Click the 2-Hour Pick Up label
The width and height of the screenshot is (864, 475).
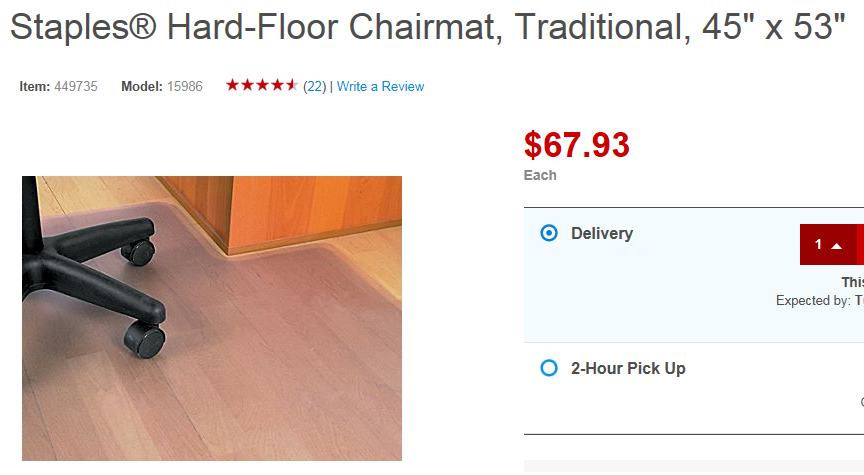[x=628, y=368]
